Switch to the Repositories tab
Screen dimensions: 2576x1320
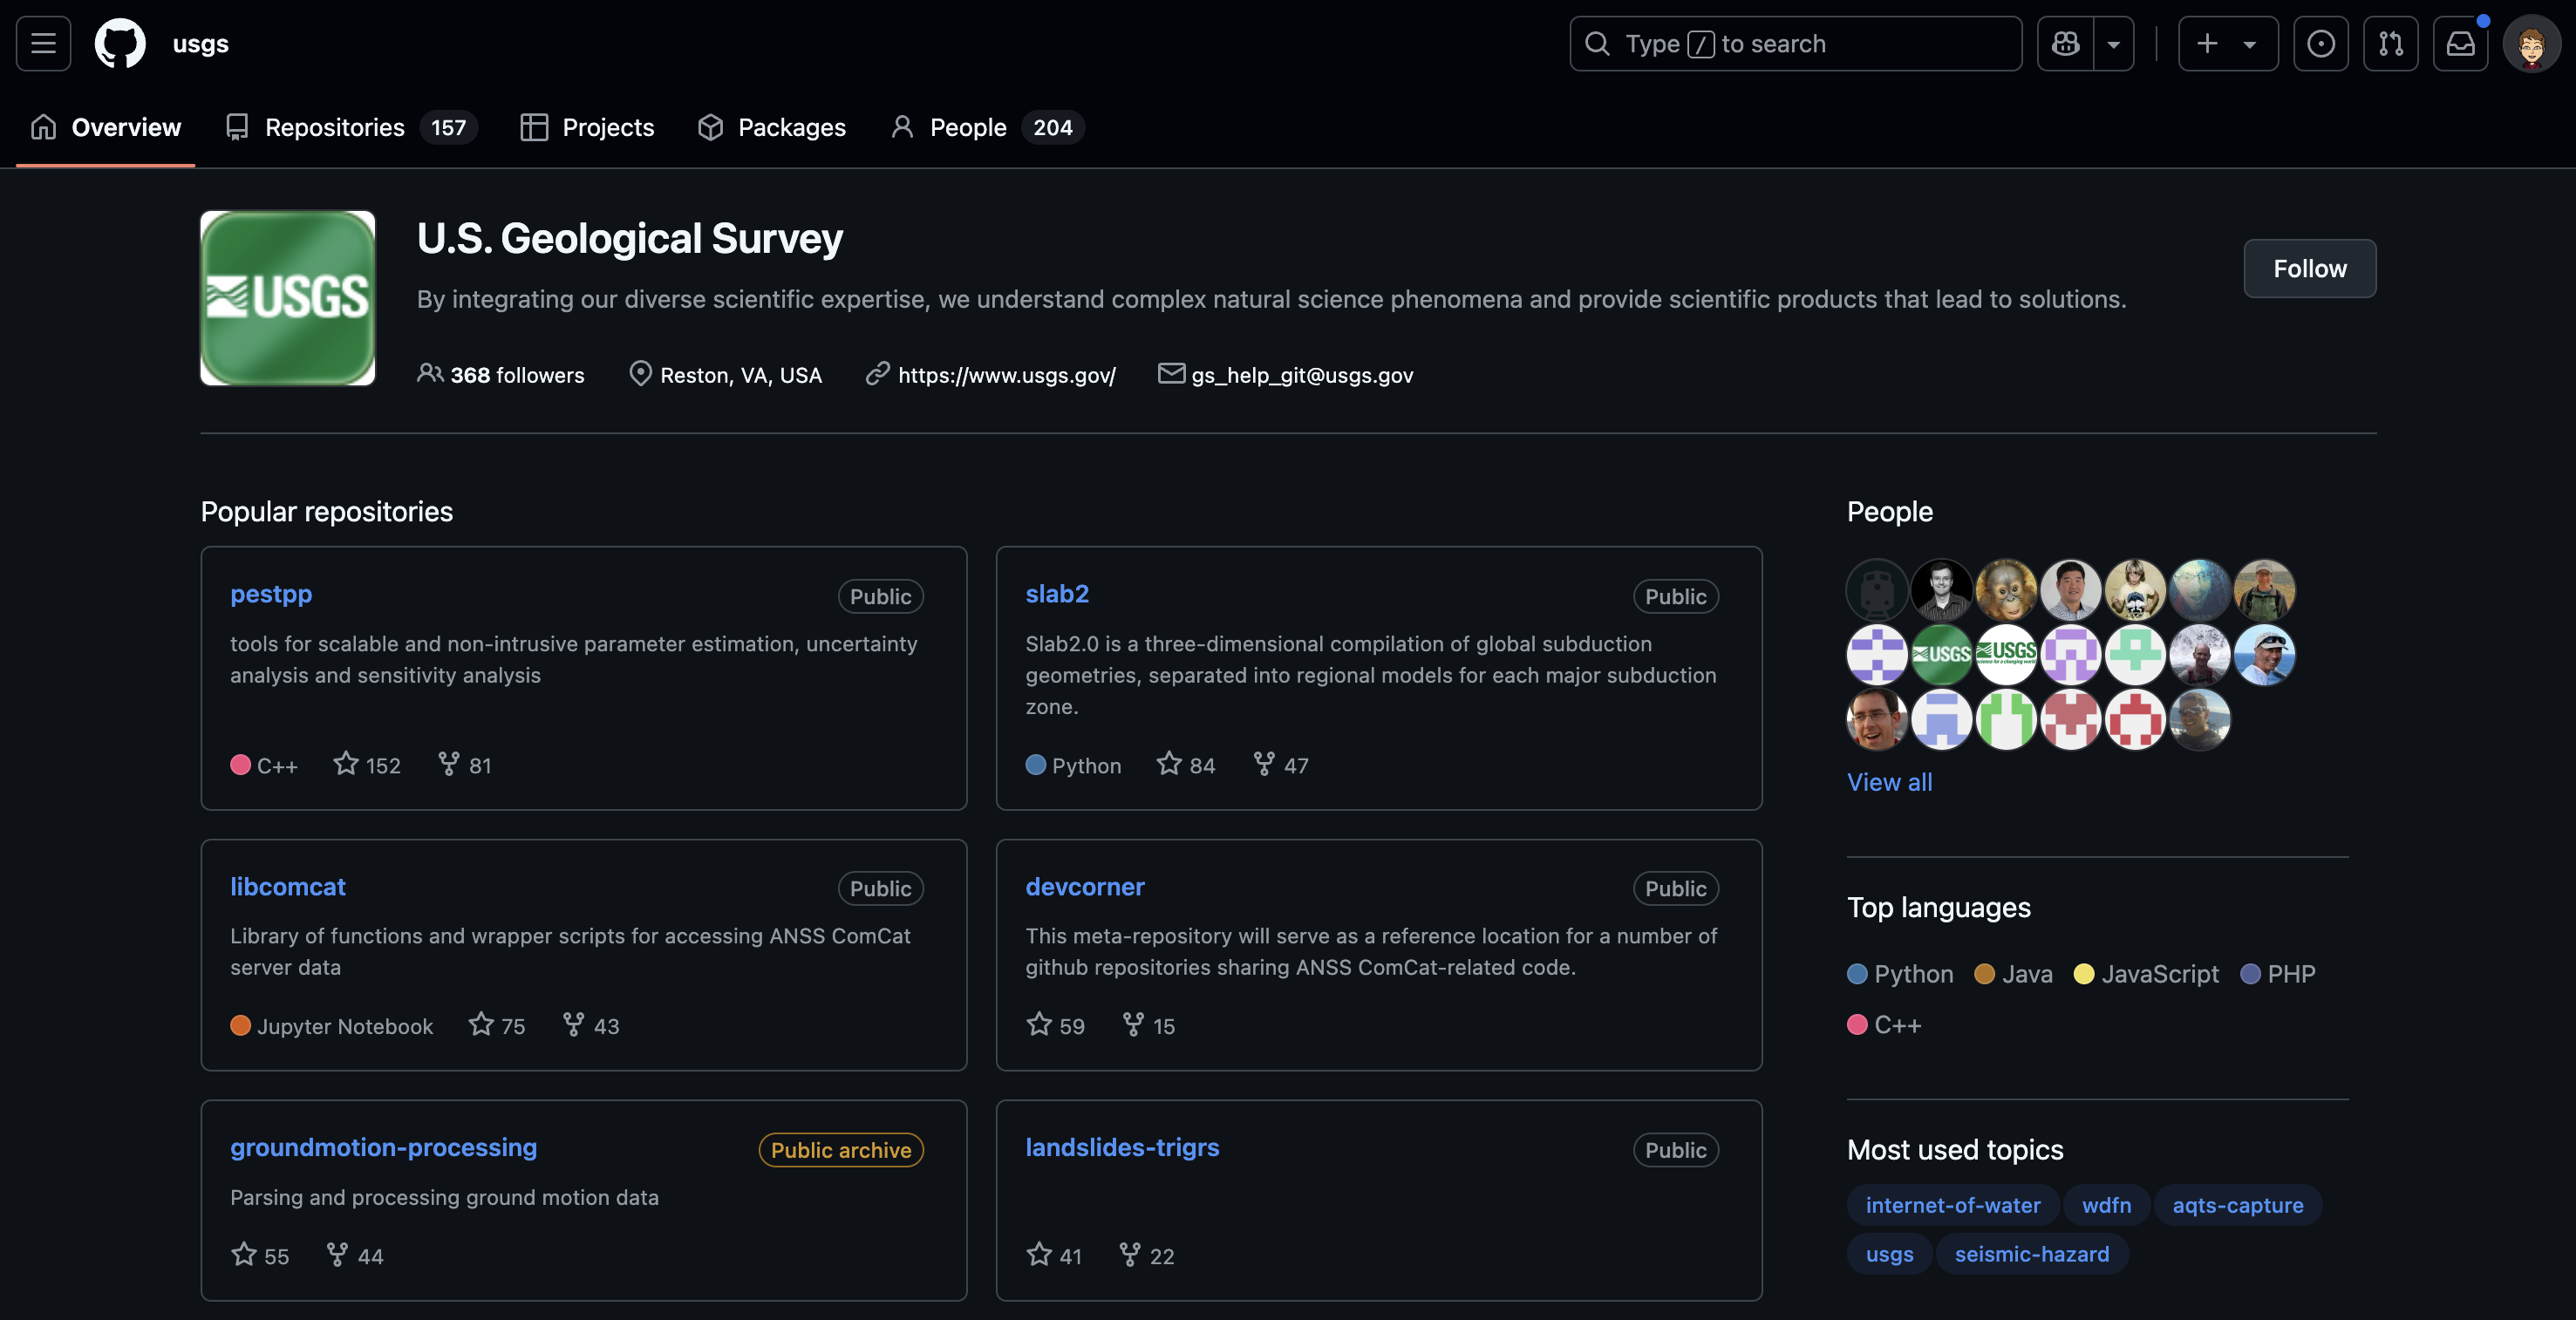[x=351, y=127]
